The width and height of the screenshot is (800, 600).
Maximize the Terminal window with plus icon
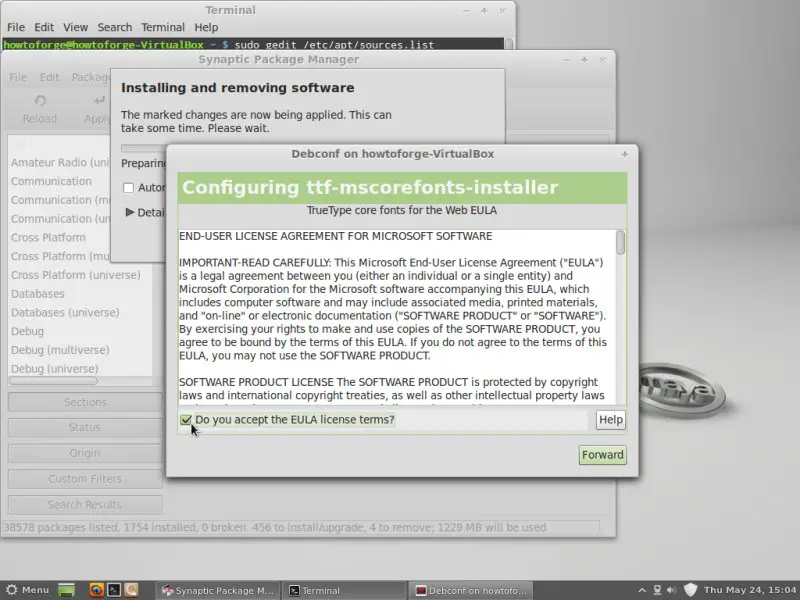point(484,11)
